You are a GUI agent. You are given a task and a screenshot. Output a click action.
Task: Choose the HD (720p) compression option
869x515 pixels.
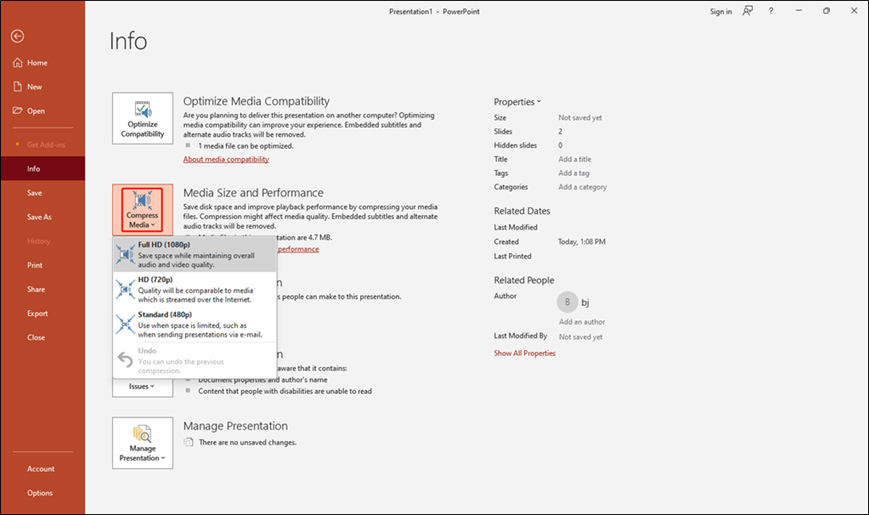195,289
